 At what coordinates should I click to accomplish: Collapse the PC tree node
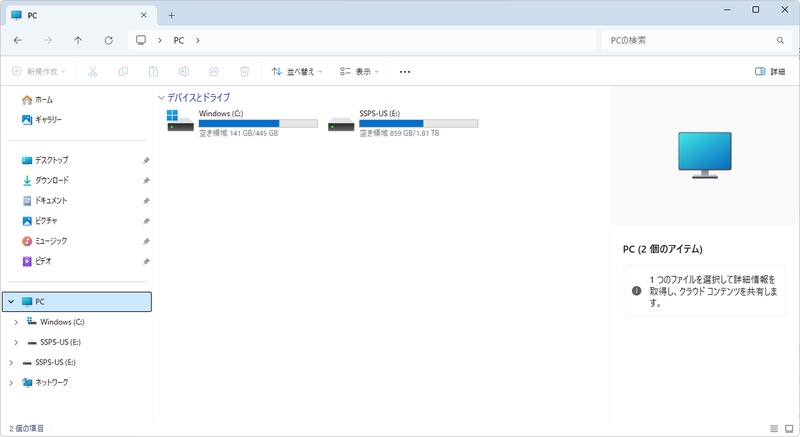pyautogui.click(x=11, y=301)
